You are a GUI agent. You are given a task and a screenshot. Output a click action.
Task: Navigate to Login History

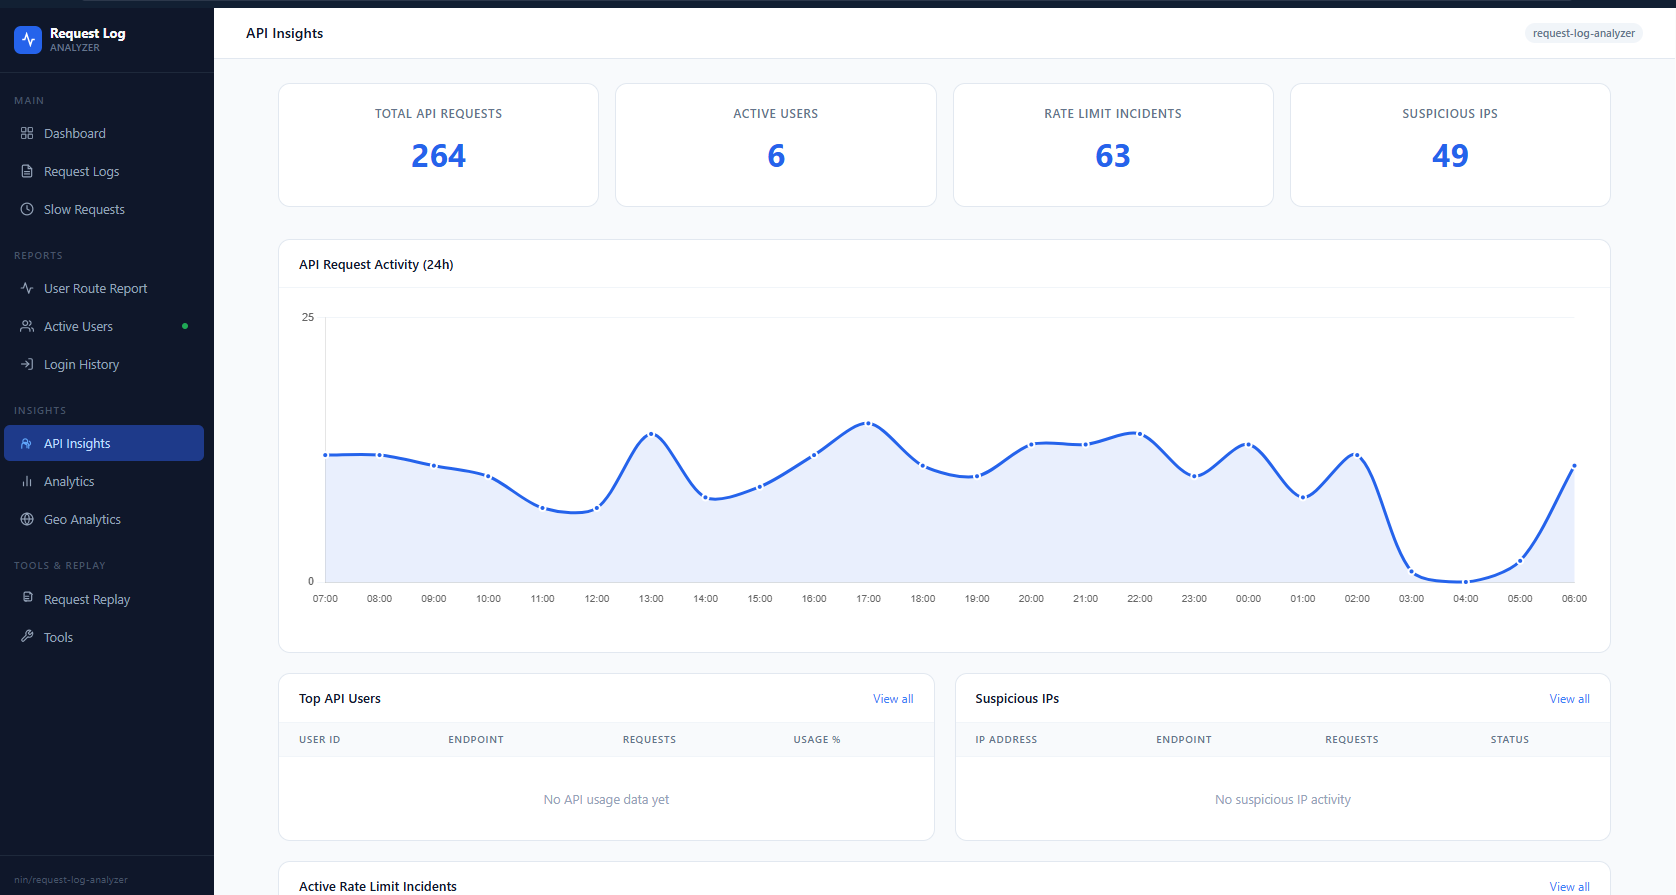pos(104,364)
